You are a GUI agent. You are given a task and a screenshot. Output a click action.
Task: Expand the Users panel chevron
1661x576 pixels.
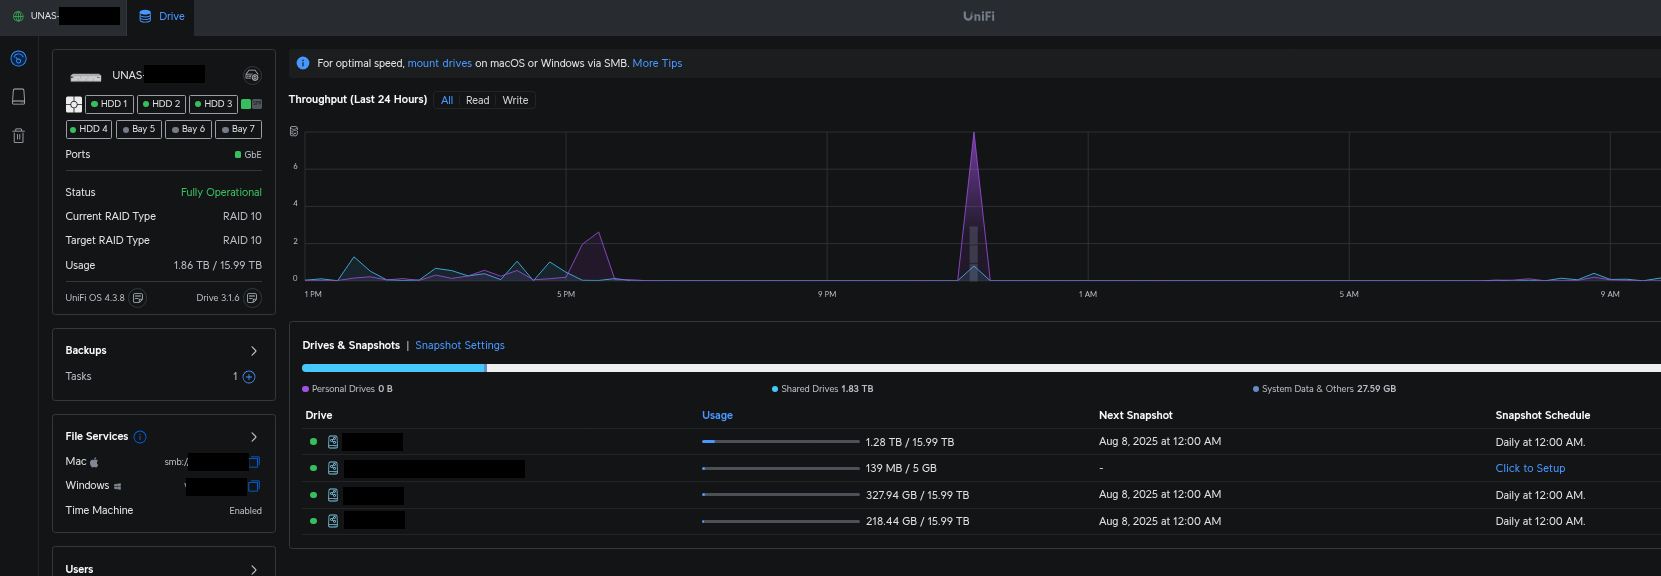pyautogui.click(x=254, y=570)
